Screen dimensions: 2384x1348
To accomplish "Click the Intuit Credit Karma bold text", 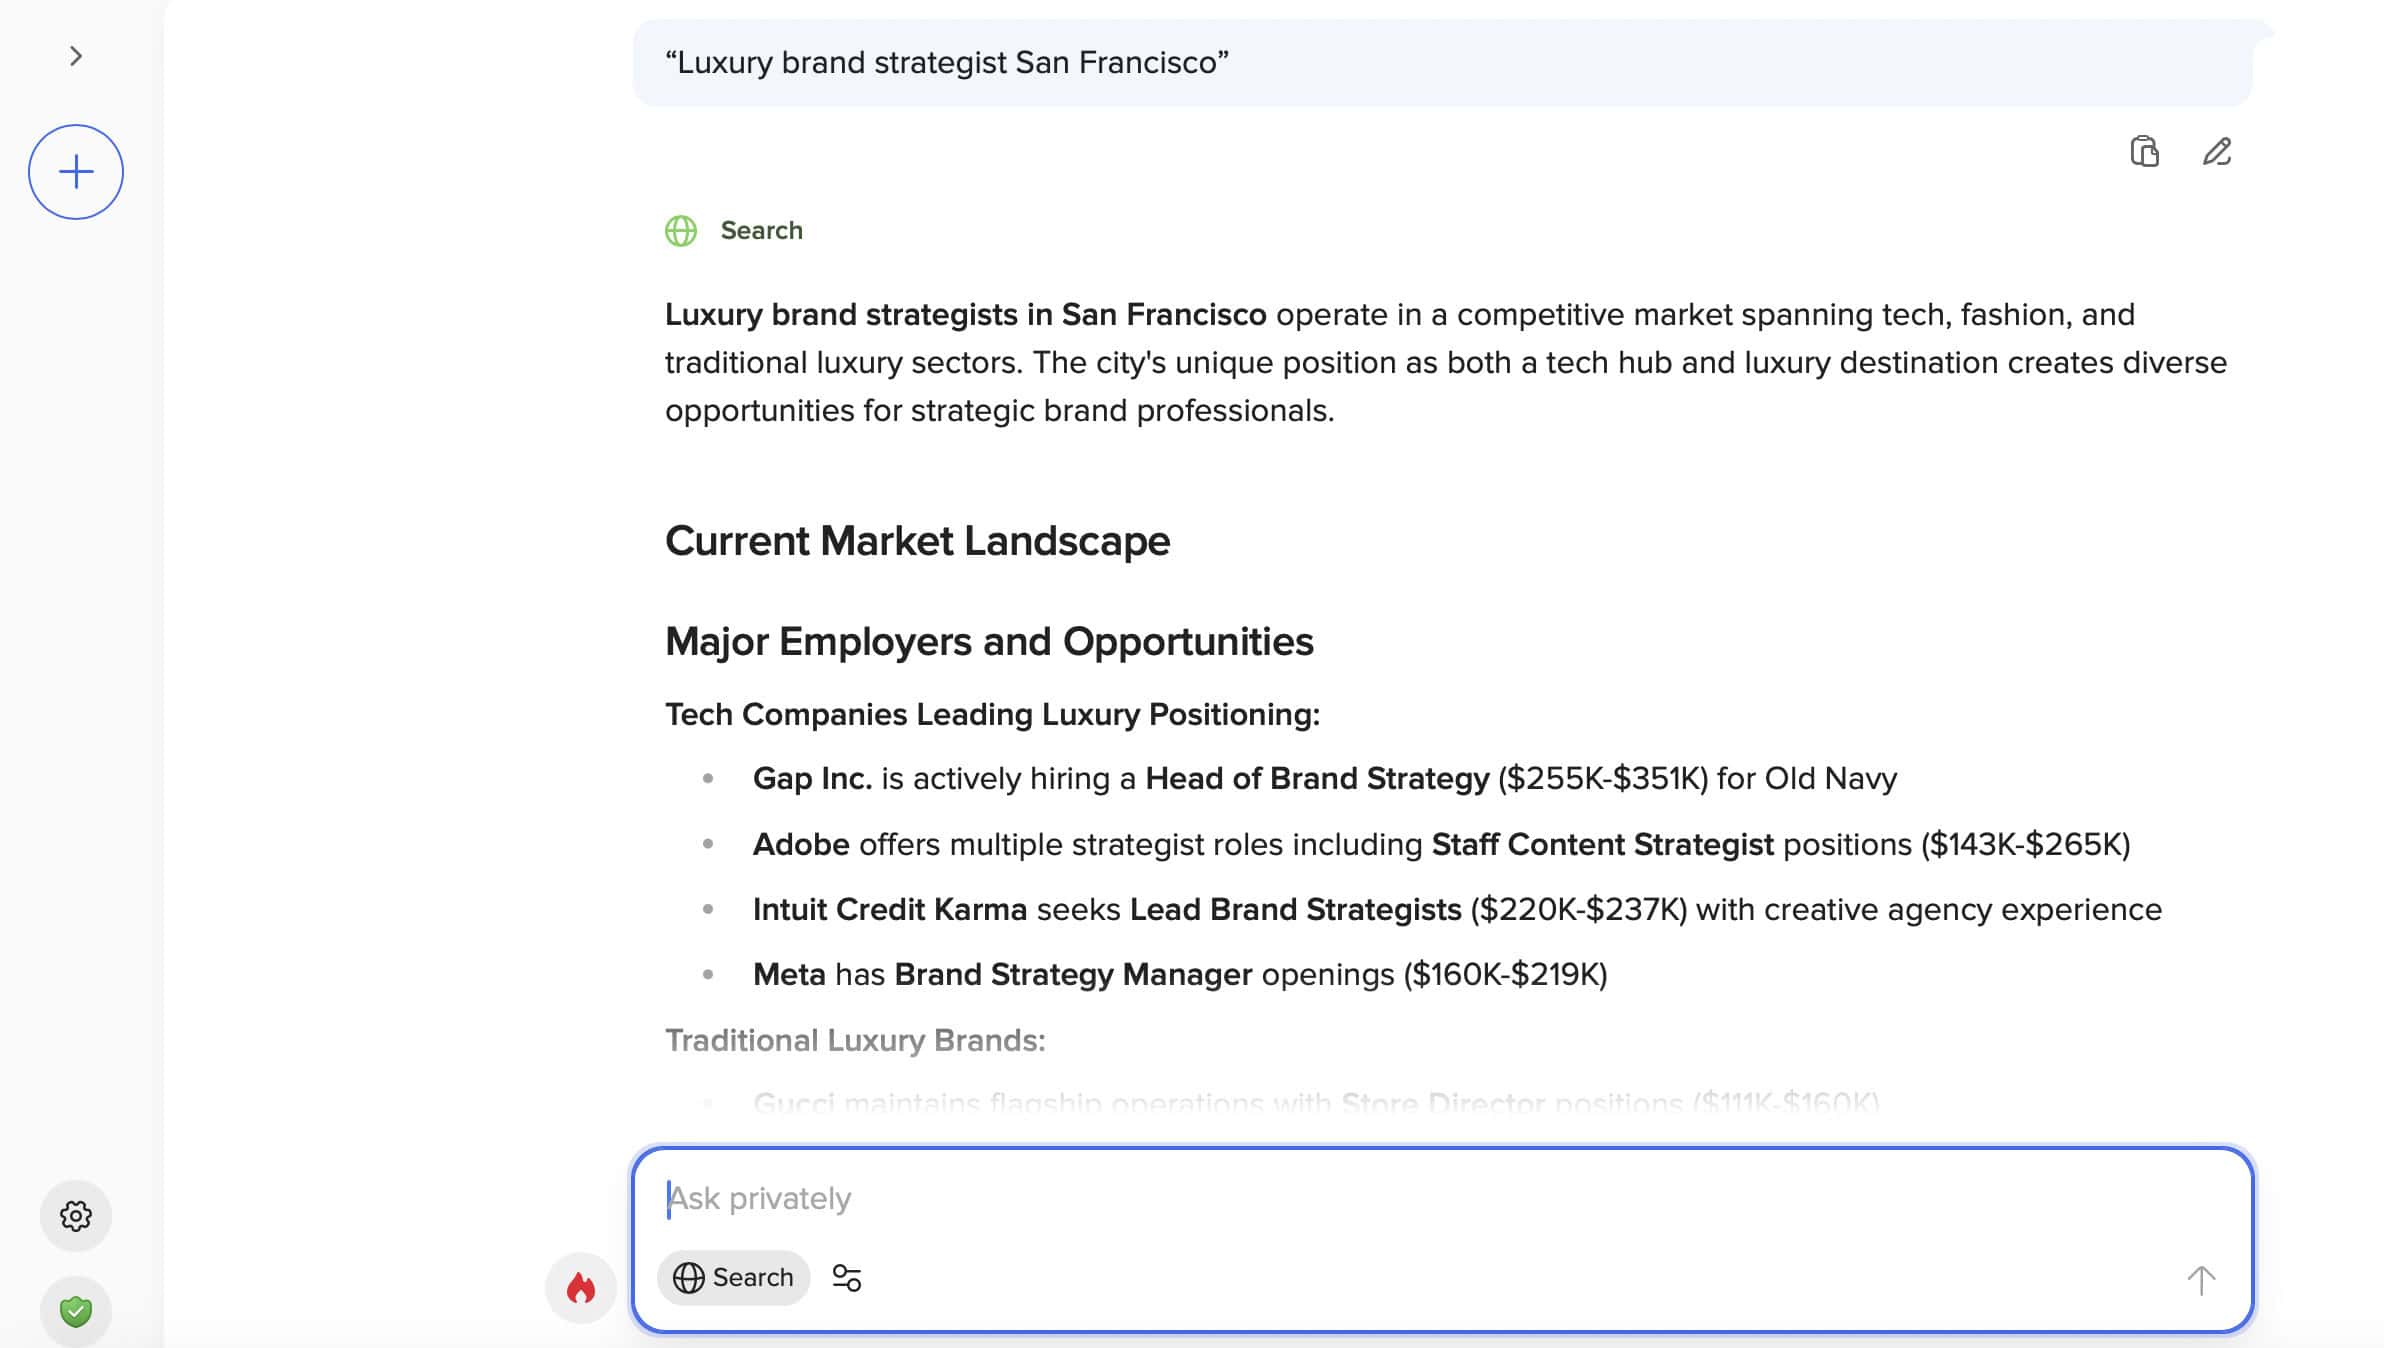I will pos(890,910).
